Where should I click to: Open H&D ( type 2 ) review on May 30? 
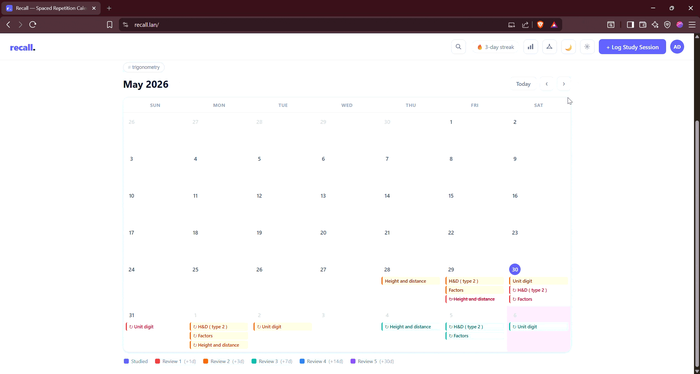(x=538, y=290)
